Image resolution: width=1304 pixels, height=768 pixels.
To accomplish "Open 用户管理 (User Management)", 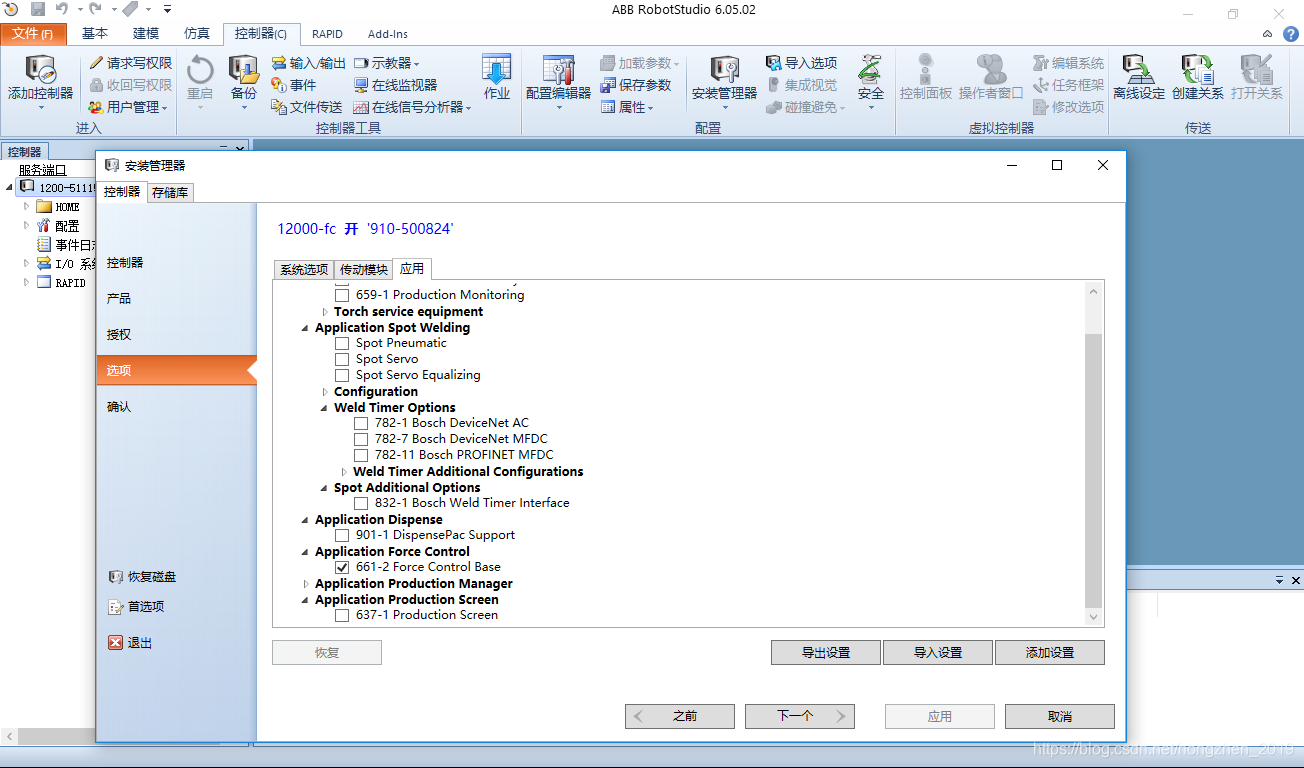I will [128, 107].
